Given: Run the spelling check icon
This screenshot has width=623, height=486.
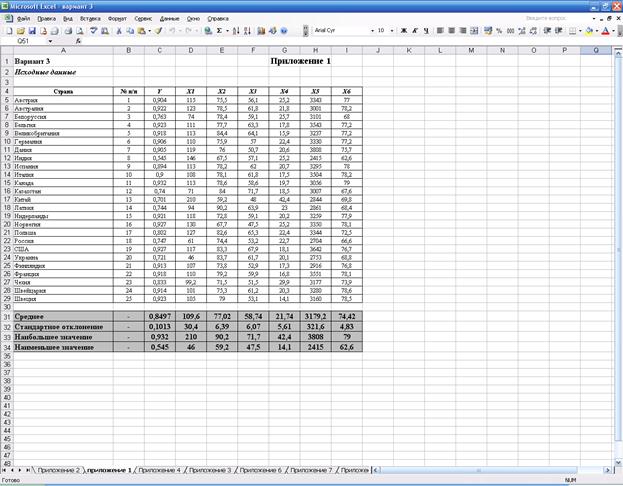Looking at the screenshot, I should point(93,31).
